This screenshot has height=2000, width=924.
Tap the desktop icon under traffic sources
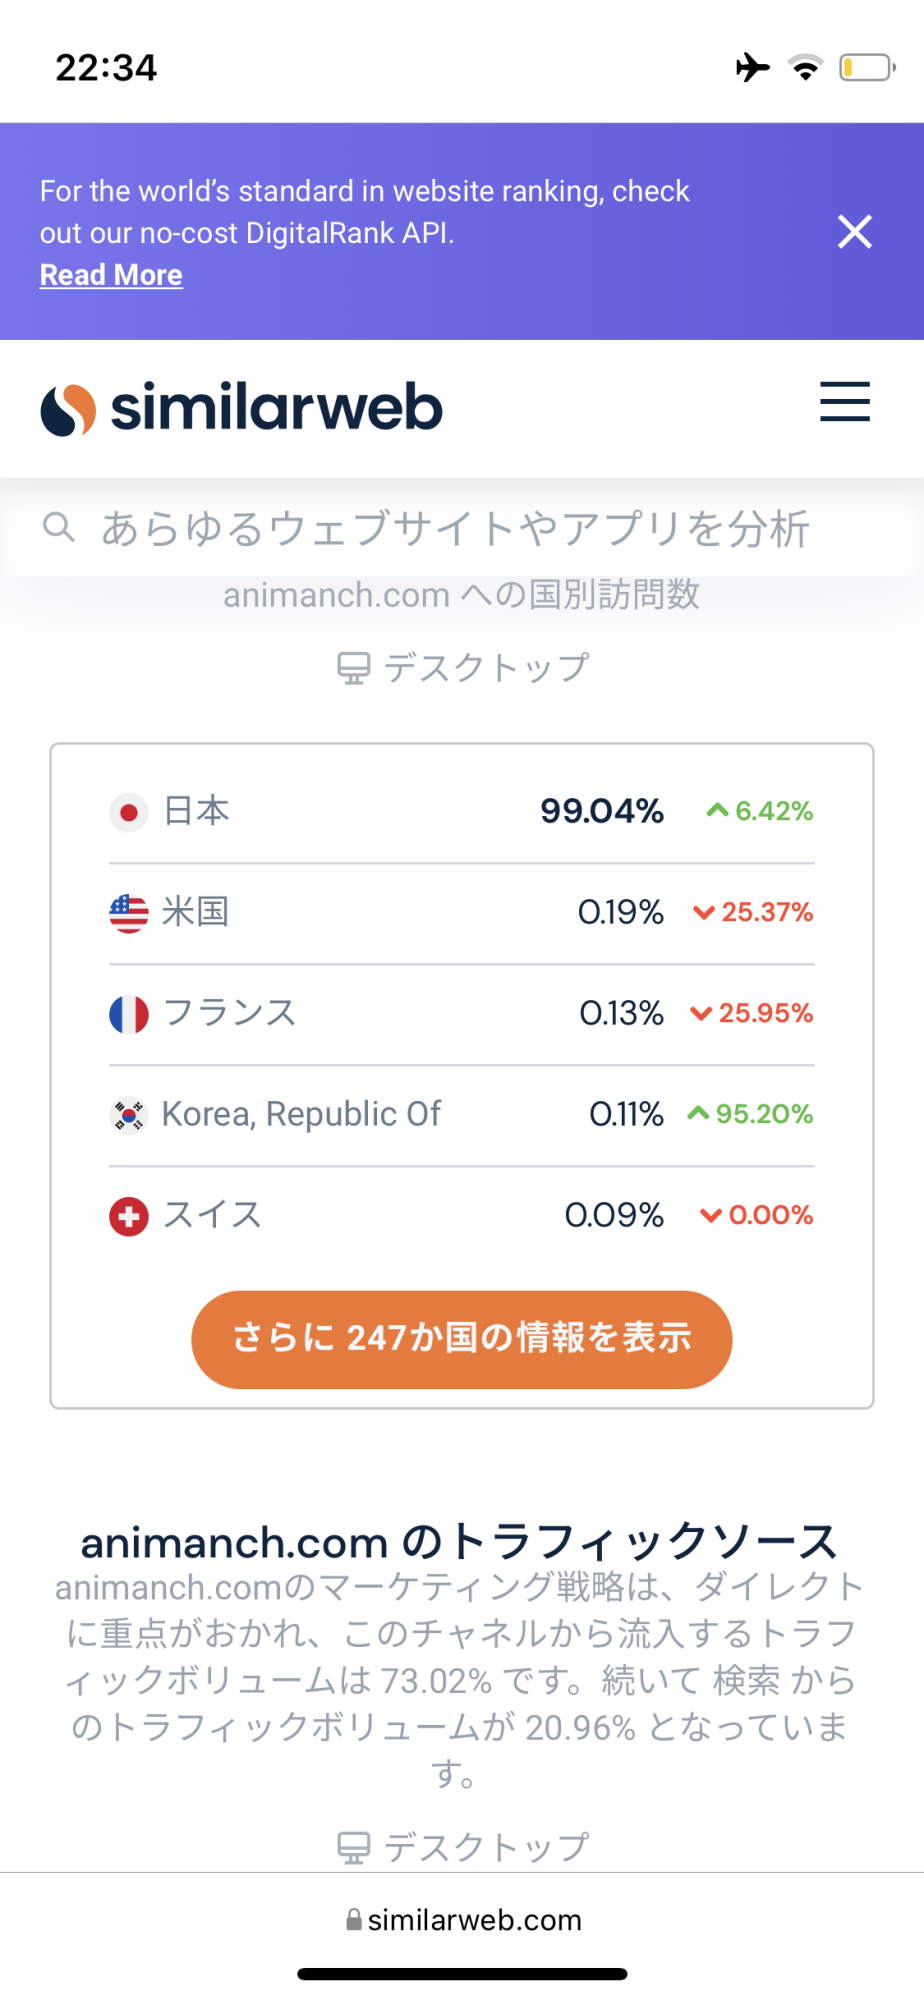(354, 1847)
